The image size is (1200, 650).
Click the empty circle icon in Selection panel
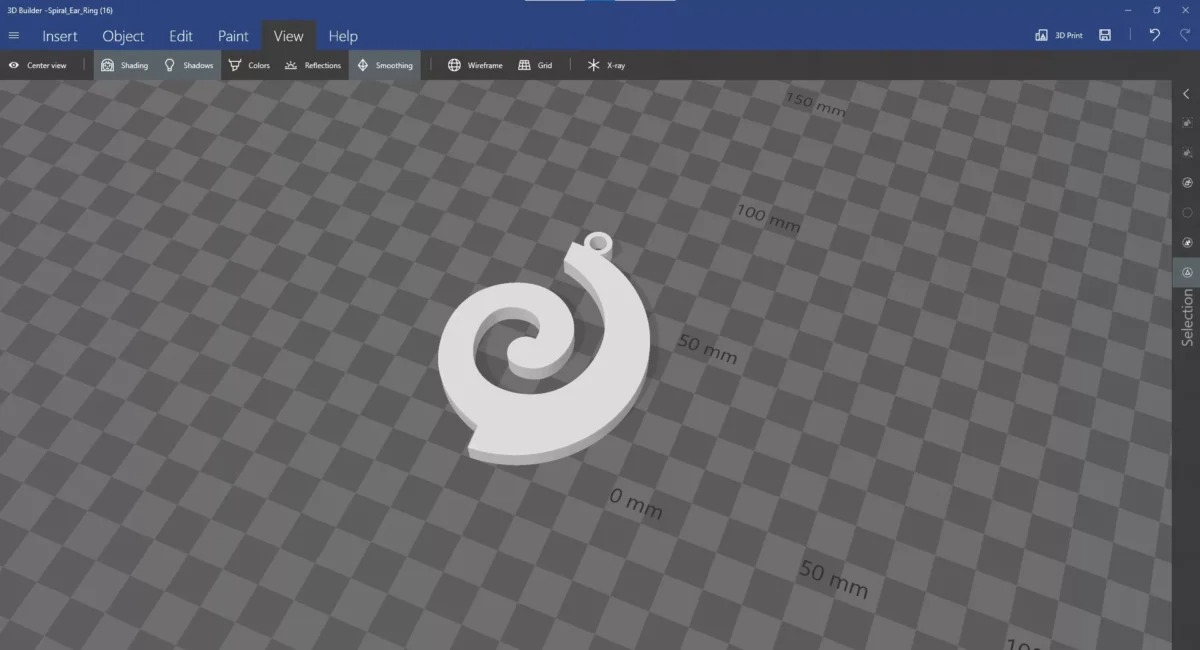click(x=1187, y=213)
